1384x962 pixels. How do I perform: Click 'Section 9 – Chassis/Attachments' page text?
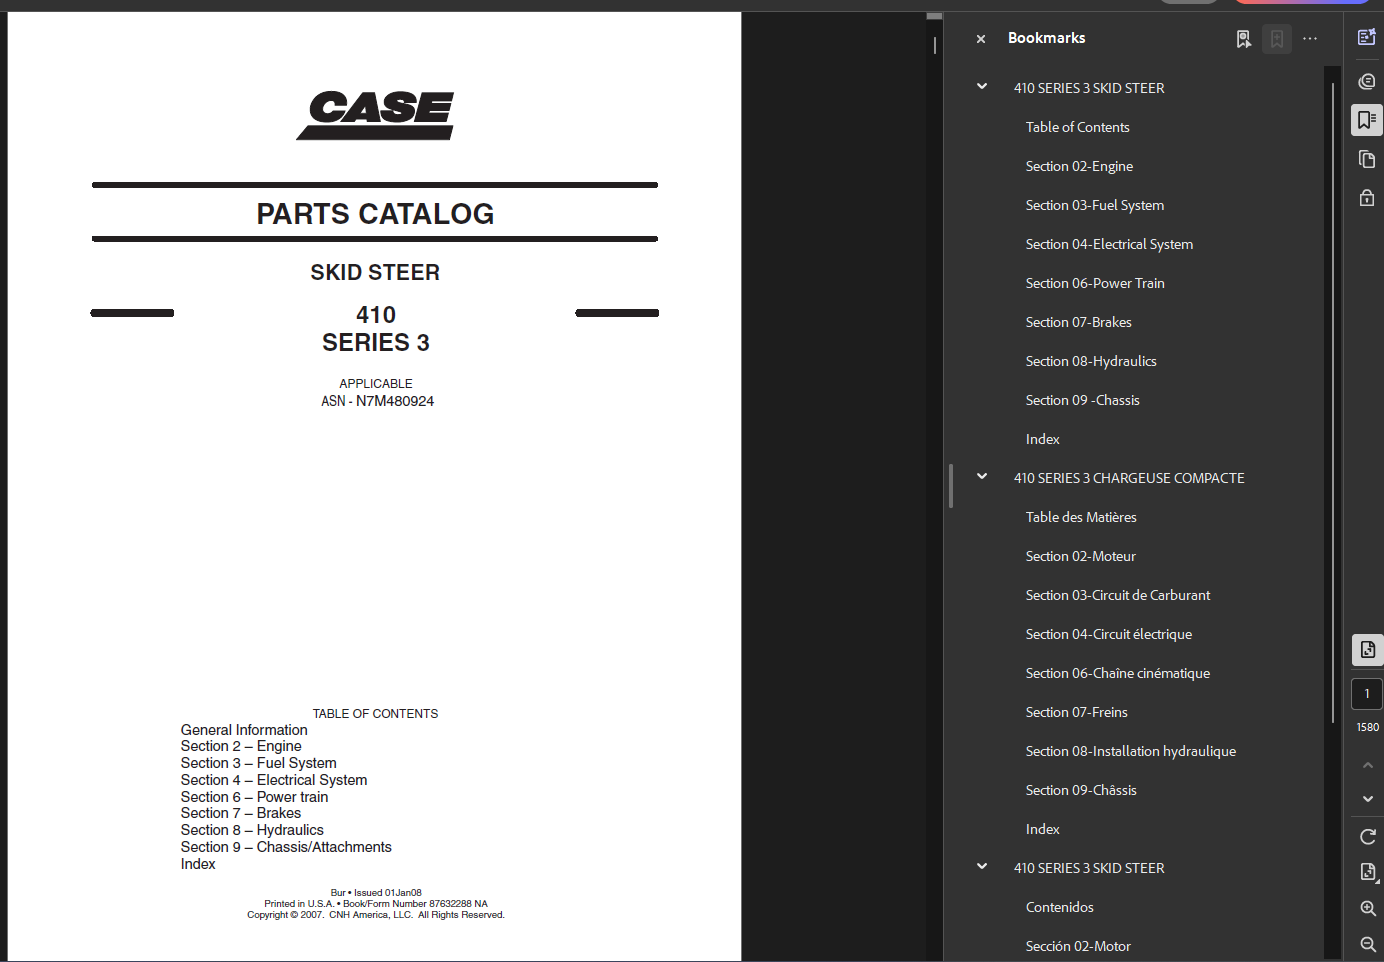pyautogui.click(x=286, y=847)
